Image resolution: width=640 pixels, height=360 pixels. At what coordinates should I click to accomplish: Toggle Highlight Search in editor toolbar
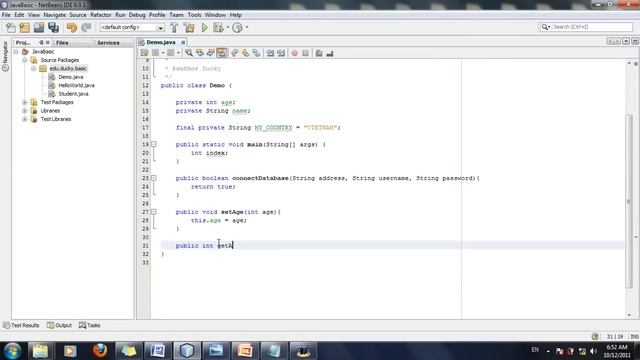(221, 53)
